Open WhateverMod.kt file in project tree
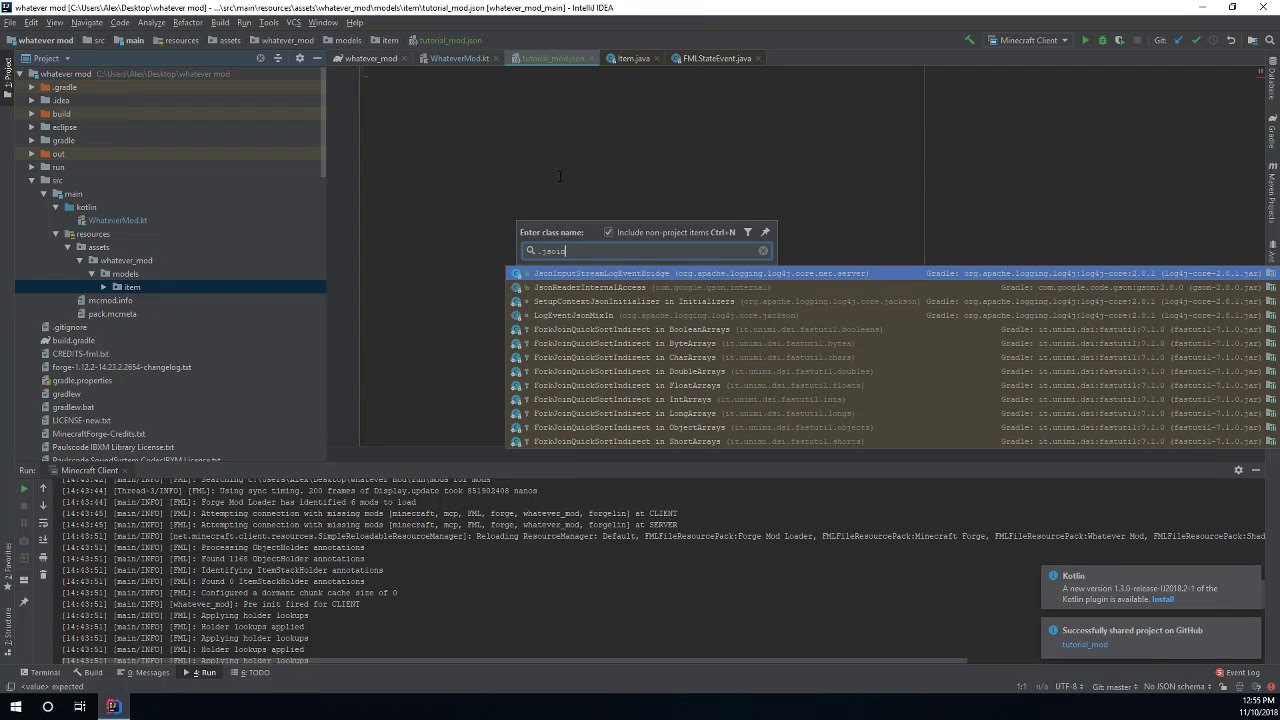1280x720 pixels. 117,220
